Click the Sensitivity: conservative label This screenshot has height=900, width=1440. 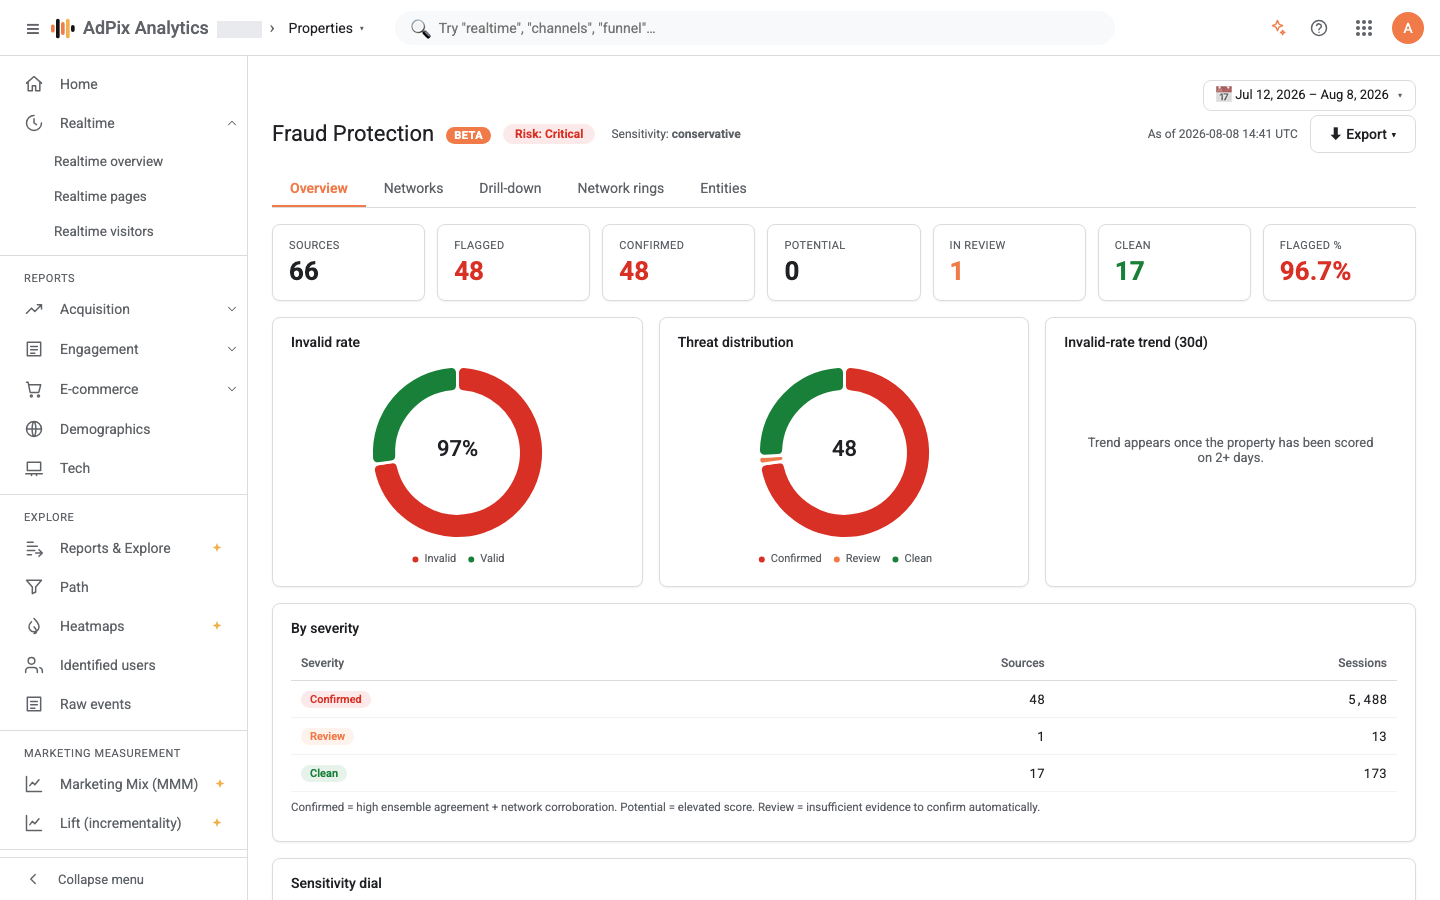click(x=676, y=134)
